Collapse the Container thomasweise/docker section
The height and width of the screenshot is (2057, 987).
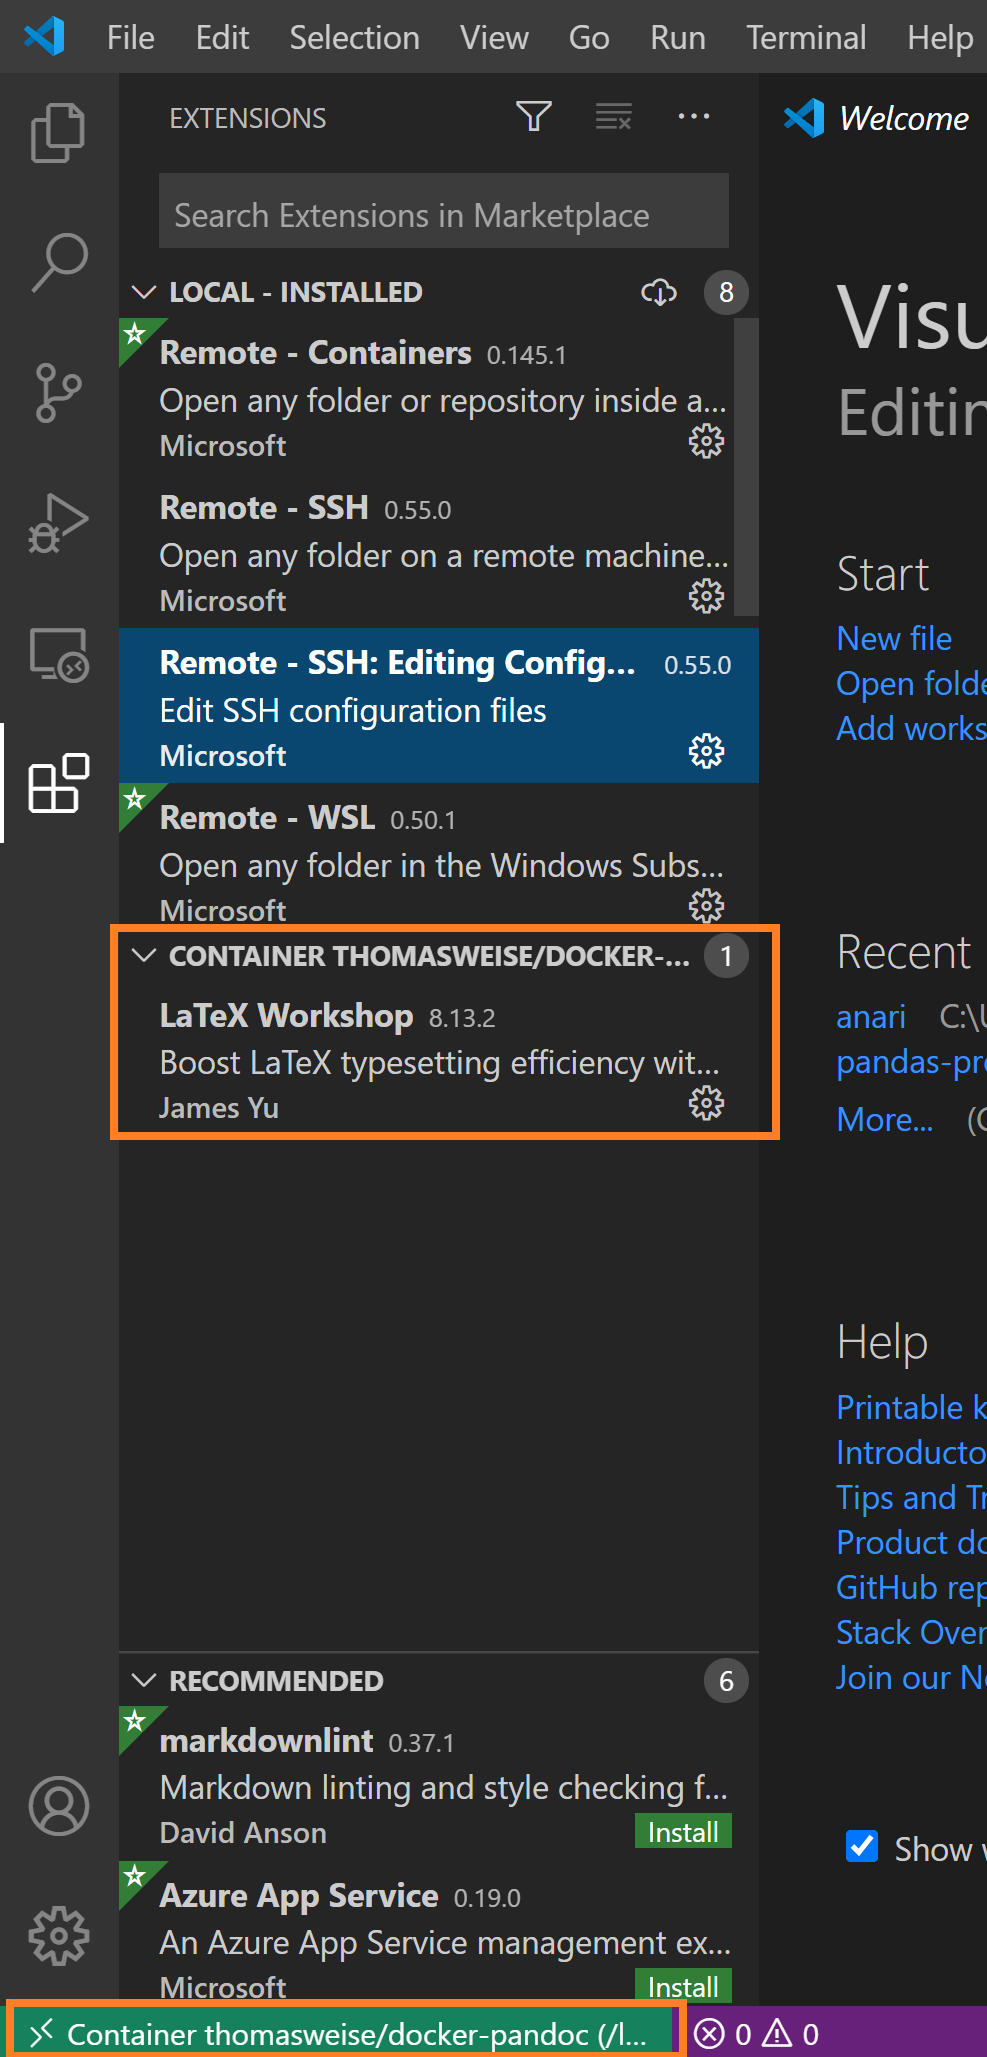click(x=144, y=956)
